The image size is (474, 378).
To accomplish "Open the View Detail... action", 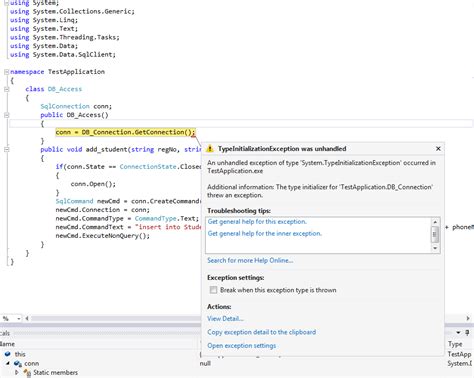I will 225,319.
